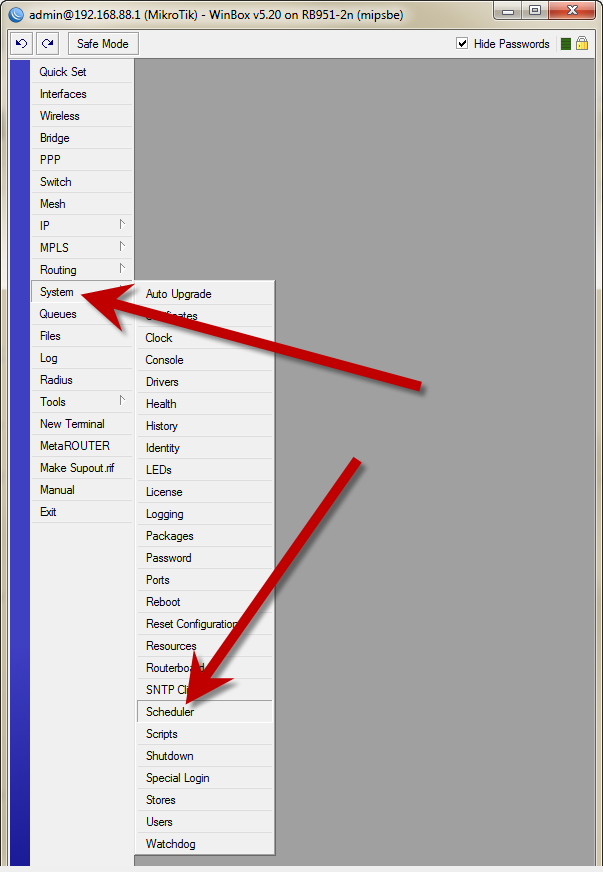Click the Undo arrow icon in toolbar

22,44
